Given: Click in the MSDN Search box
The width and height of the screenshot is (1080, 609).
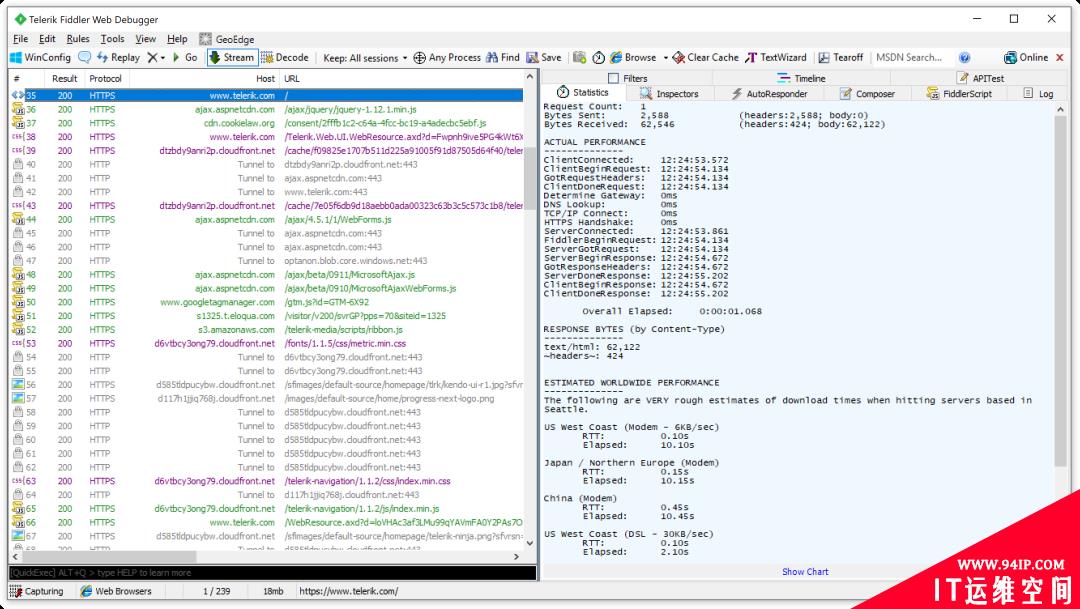Looking at the screenshot, I should pyautogui.click(x=911, y=58).
